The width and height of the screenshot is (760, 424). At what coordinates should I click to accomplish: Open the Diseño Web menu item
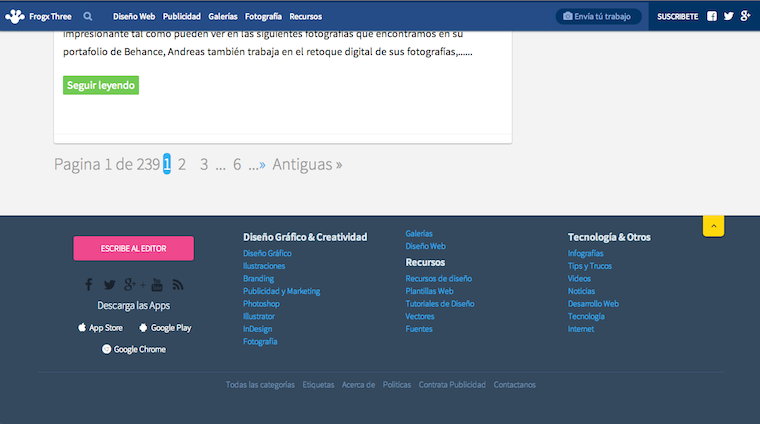tap(134, 17)
